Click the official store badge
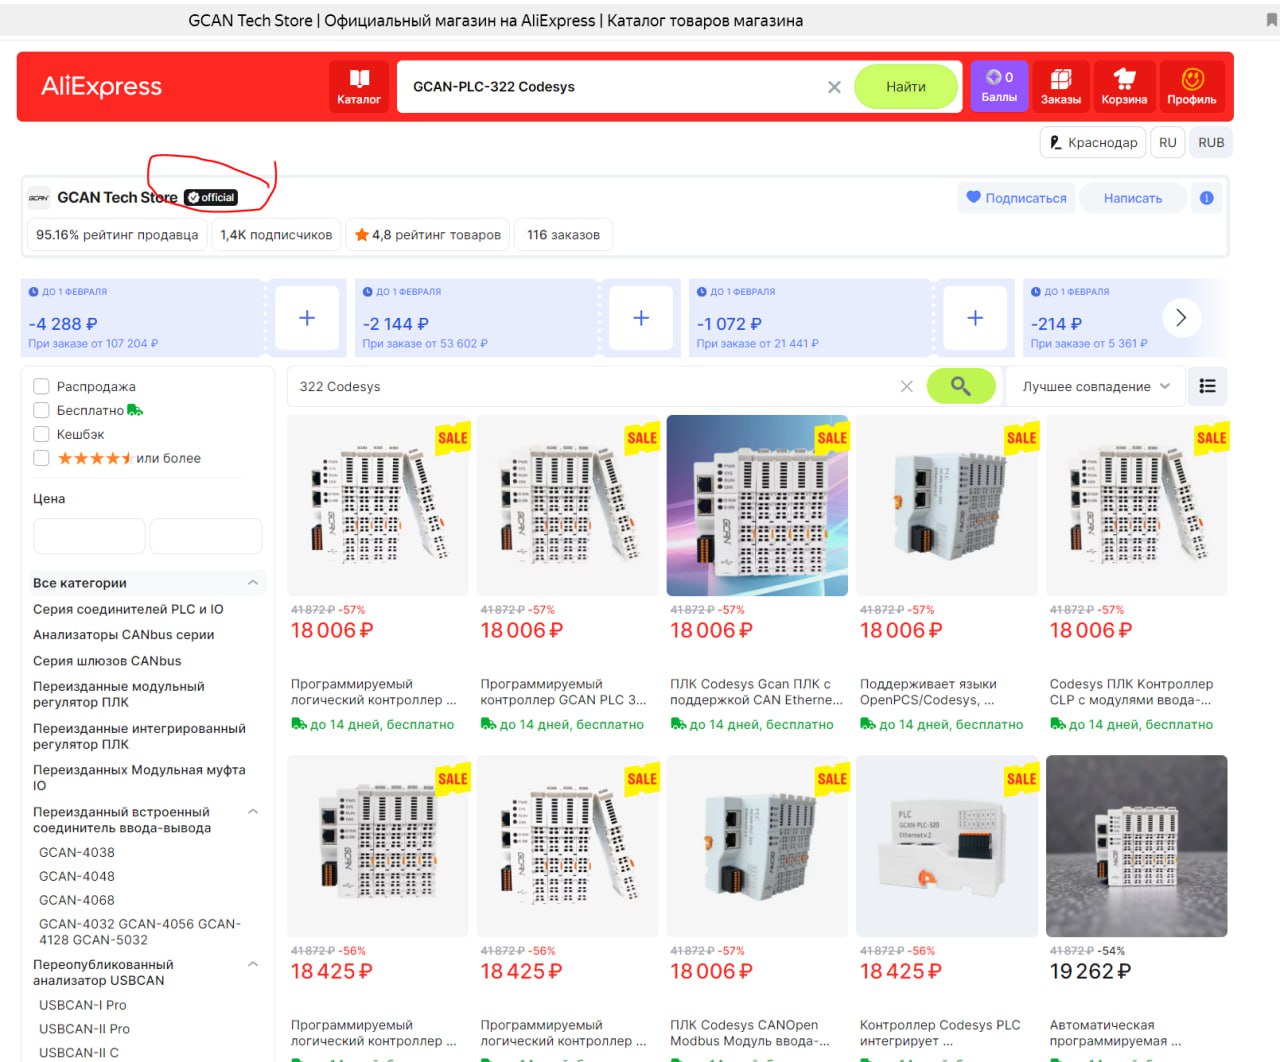The image size is (1280, 1062). pyautogui.click(x=211, y=198)
